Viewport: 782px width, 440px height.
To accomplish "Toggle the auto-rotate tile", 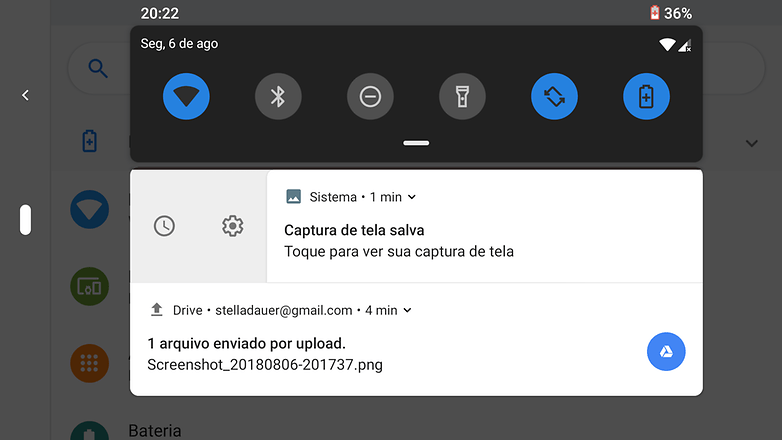I will 554,96.
